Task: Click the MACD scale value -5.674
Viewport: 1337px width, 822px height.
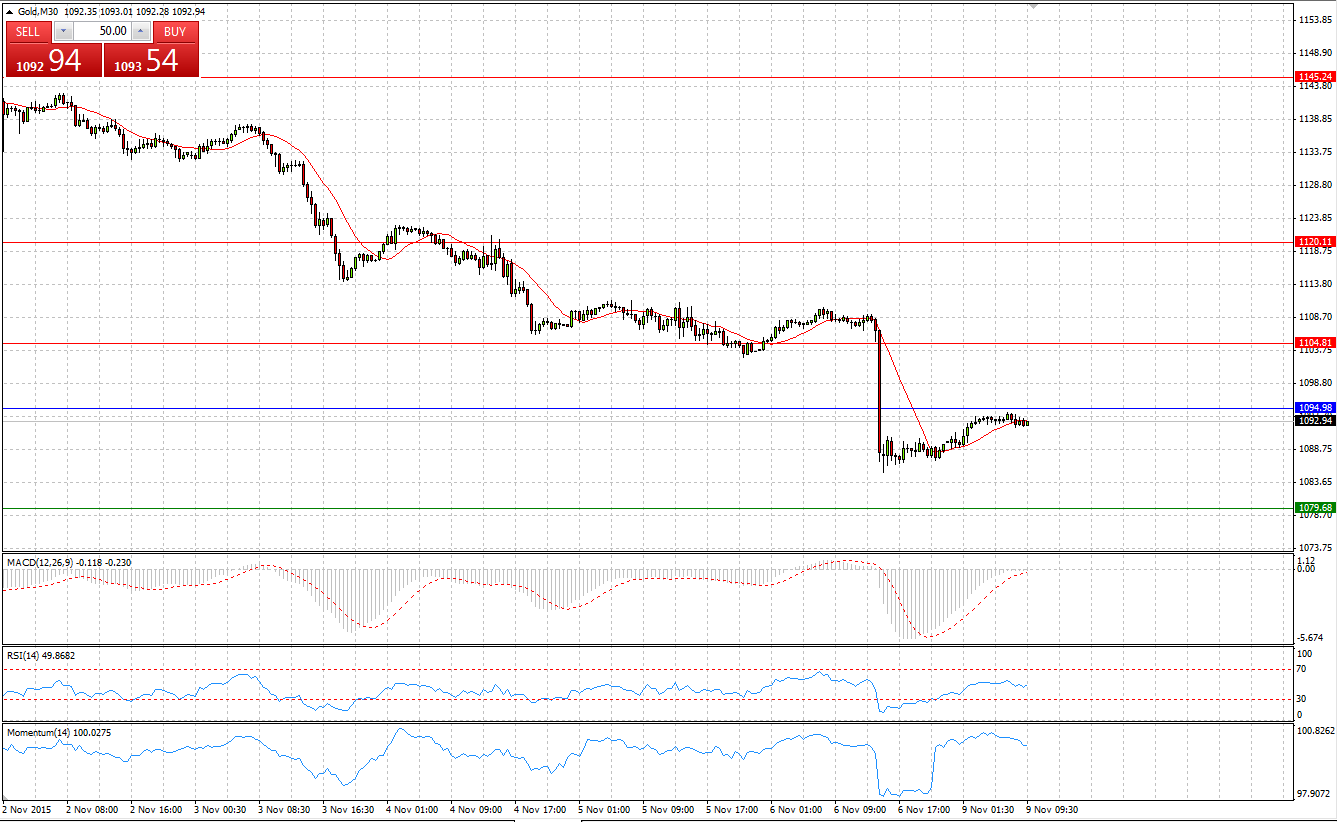Action: pyautogui.click(x=1311, y=638)
